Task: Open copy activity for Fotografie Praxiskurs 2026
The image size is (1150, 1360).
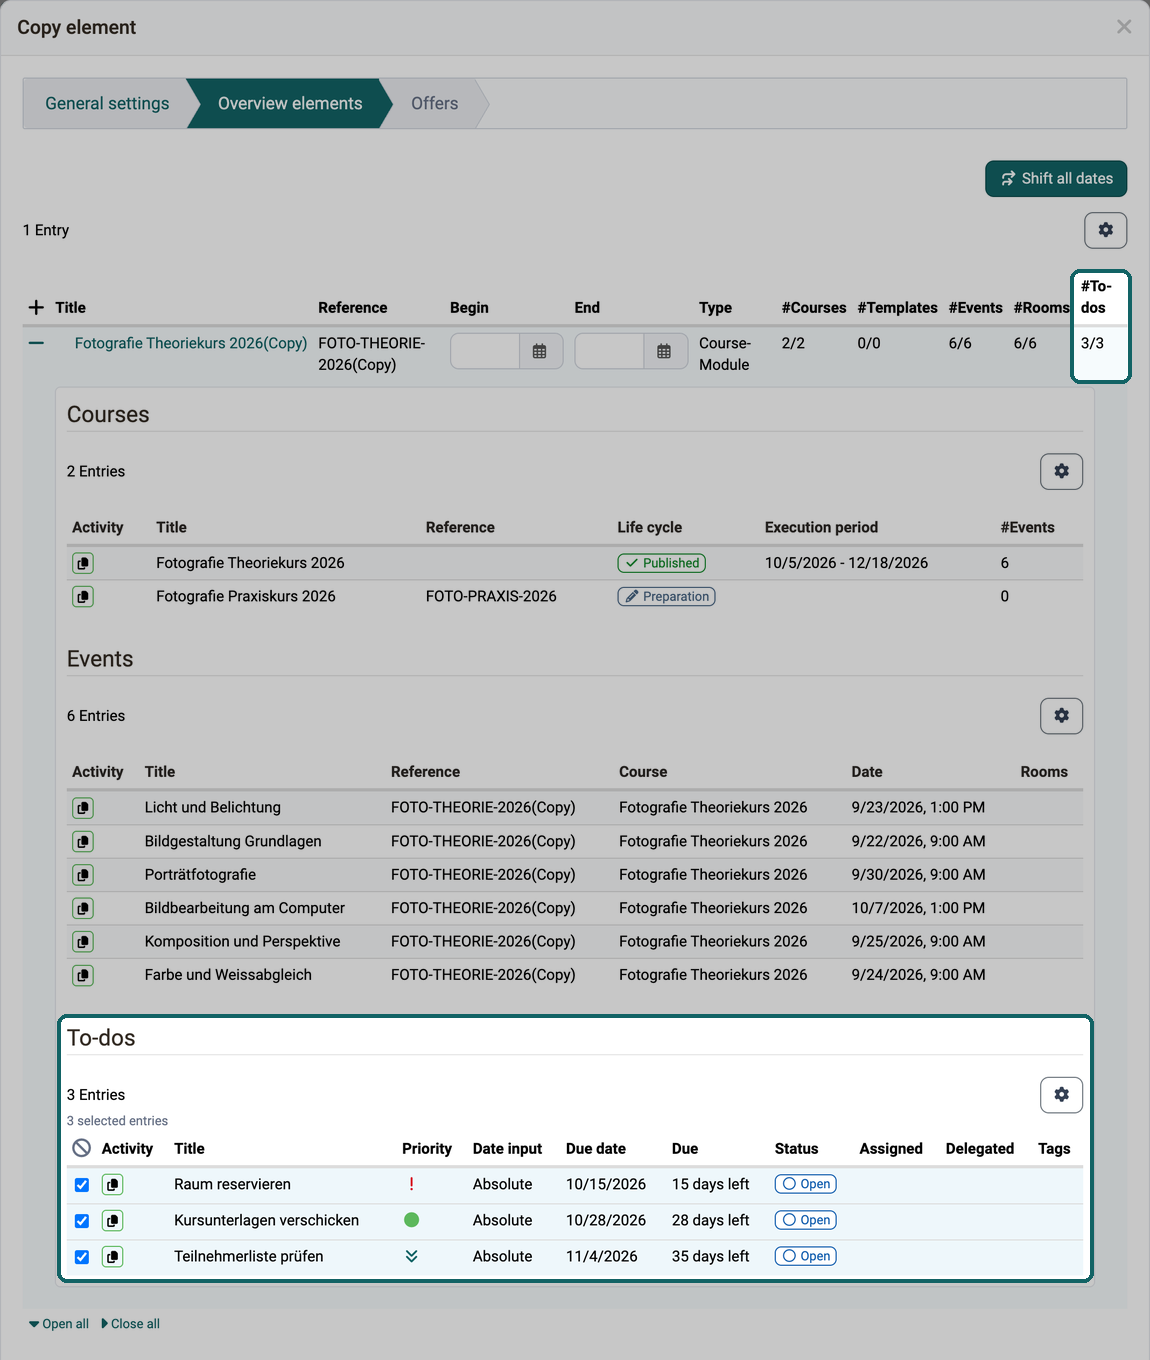Action: [x=83, y=597]
